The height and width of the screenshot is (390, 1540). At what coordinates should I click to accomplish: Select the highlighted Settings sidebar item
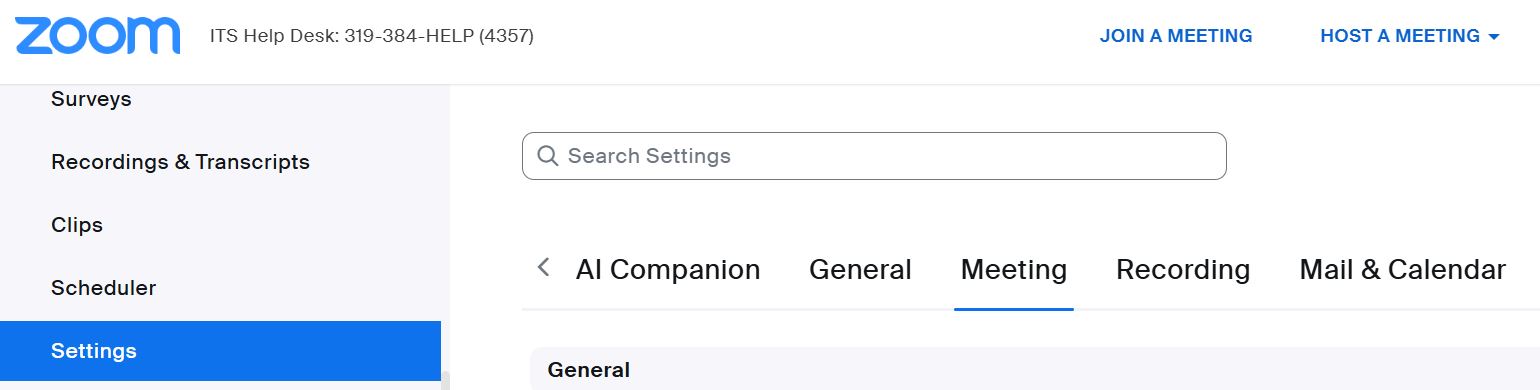point(220,351)
